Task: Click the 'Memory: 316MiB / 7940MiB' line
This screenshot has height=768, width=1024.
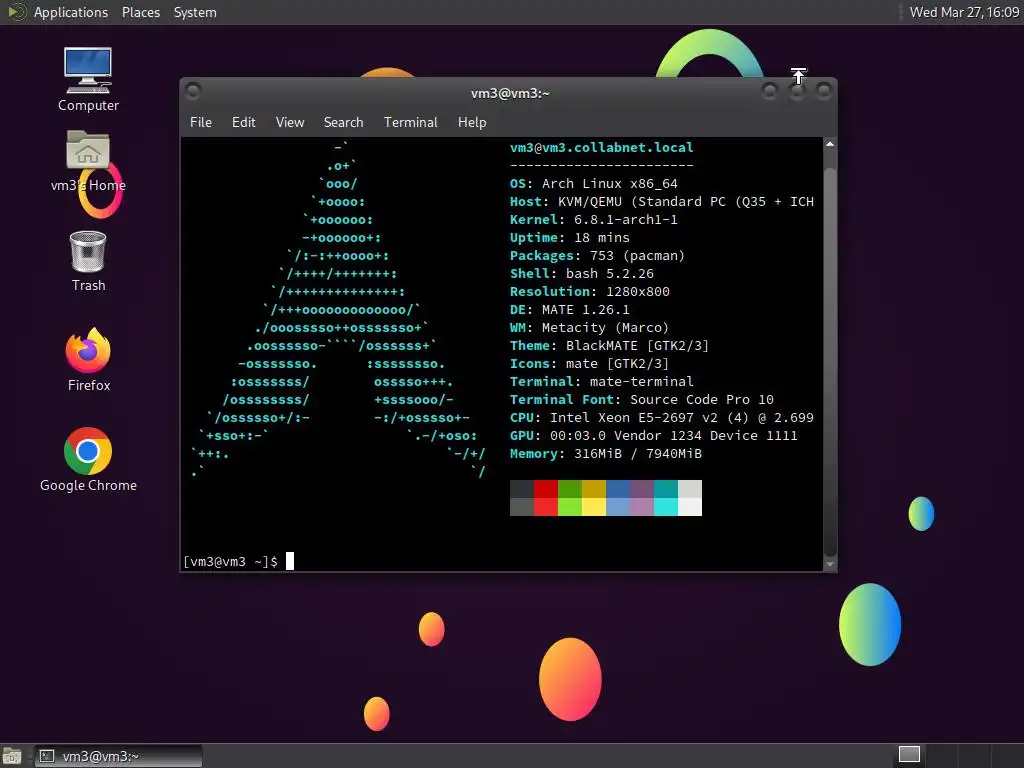Action: coord(605,453)
